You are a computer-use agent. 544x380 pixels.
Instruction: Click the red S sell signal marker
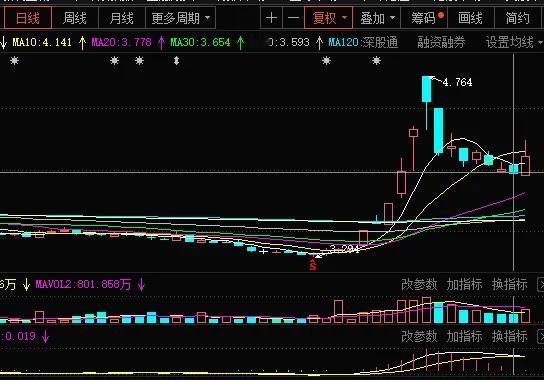pyautogui.click(x=313, y=266)
